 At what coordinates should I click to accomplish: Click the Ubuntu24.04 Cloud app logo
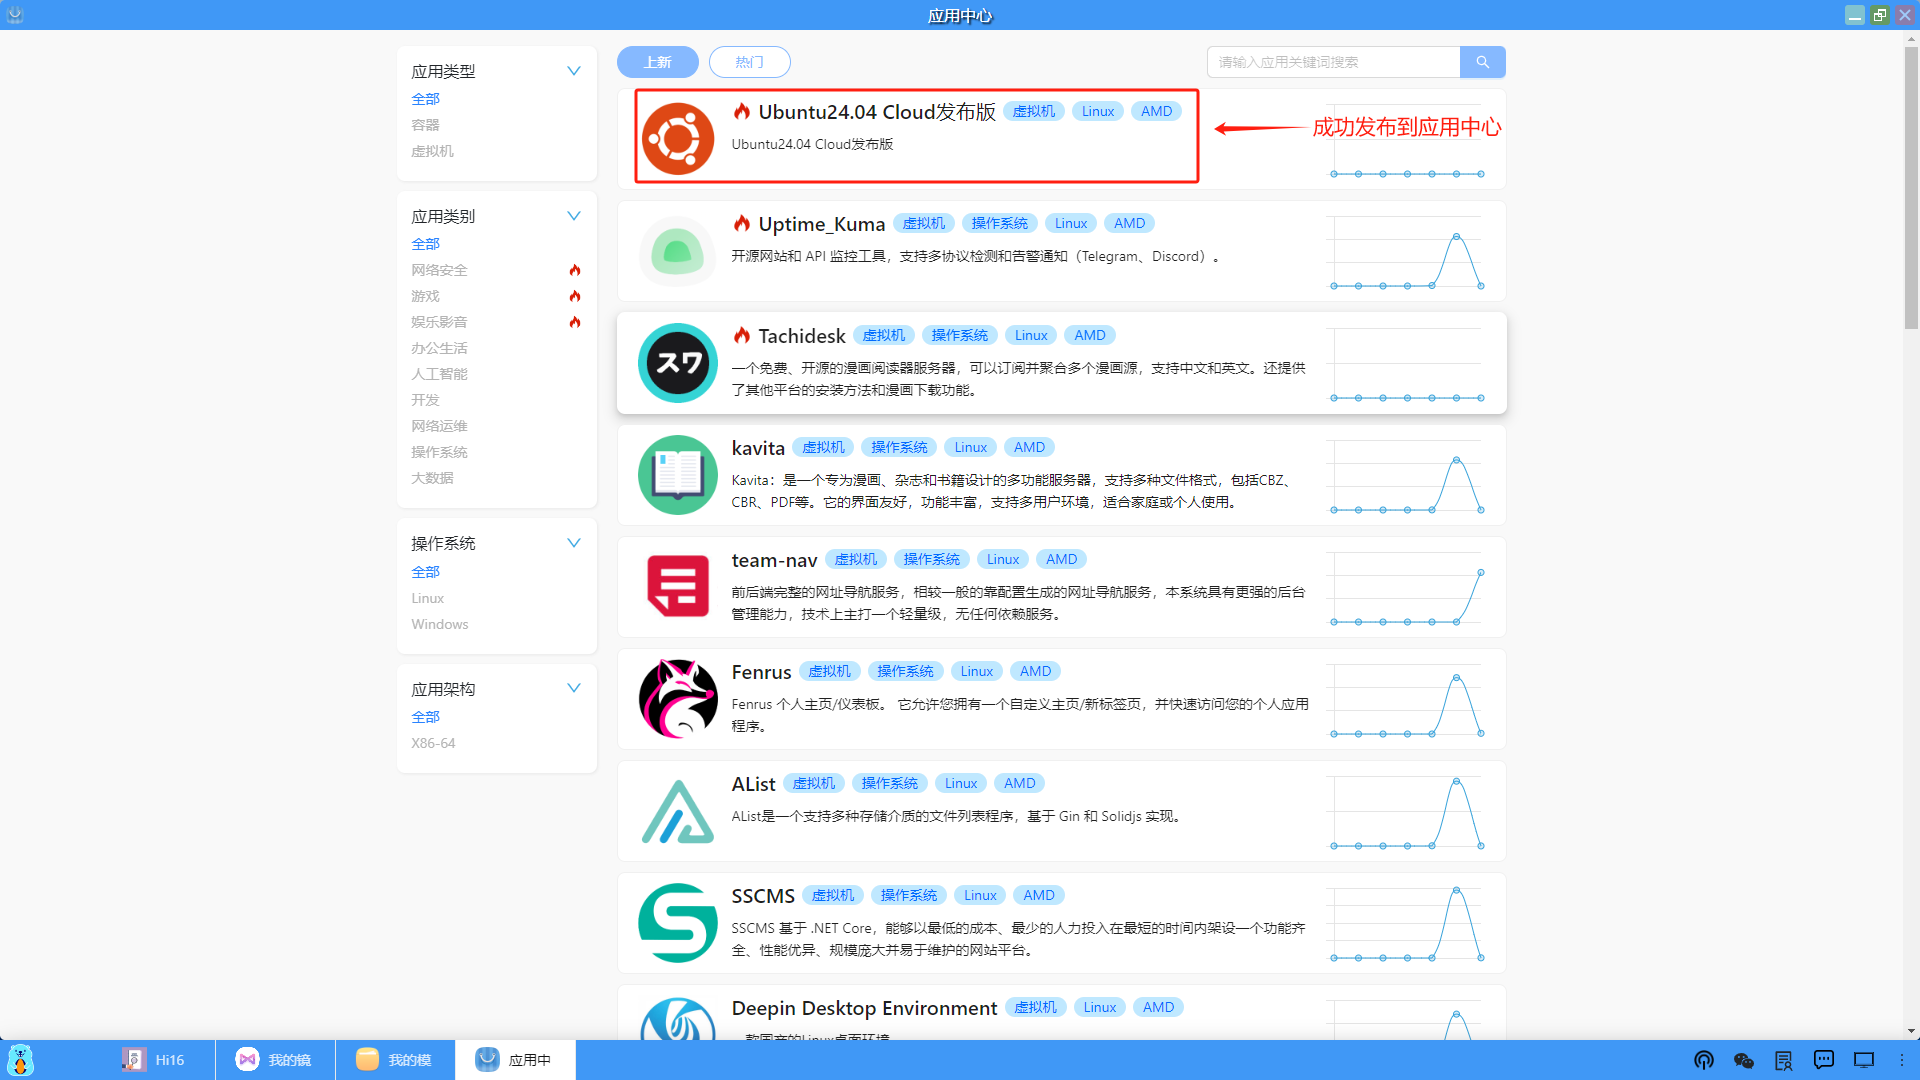pos(677,139)
